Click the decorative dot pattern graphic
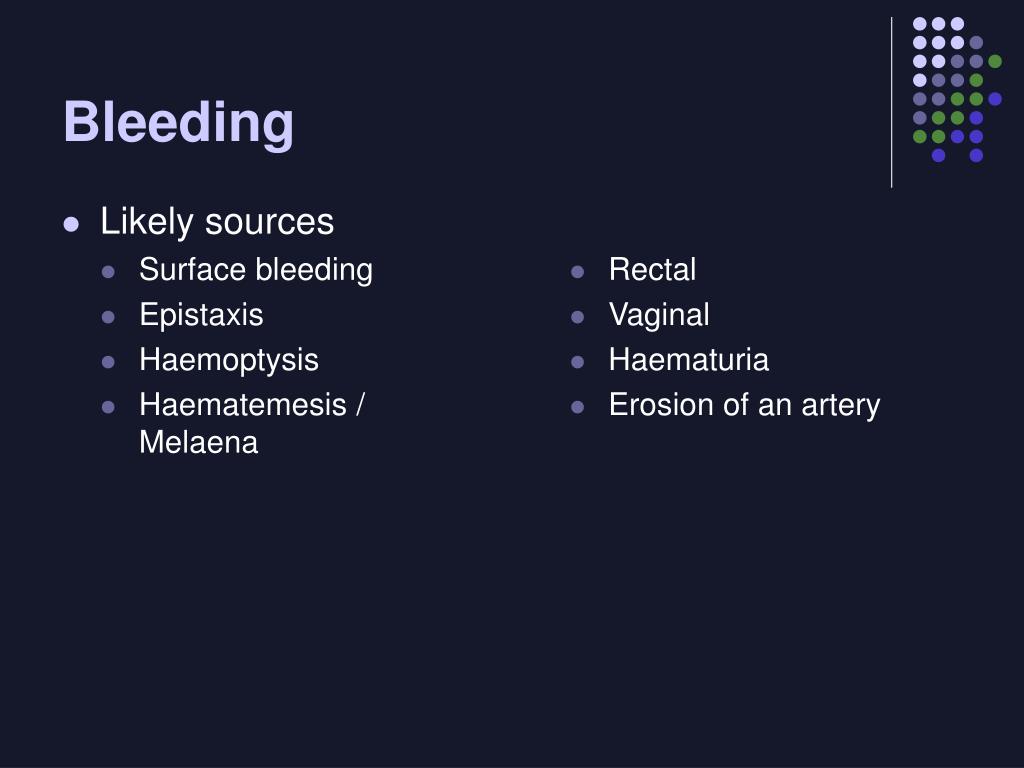The height and width of the screenshot is (768, 1024). (957, 89)
